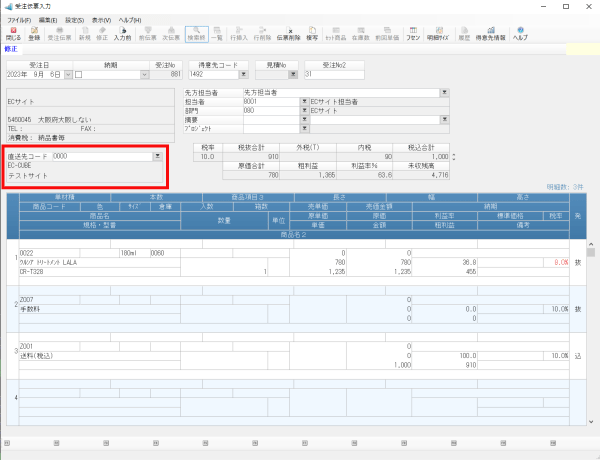Click the 180ml size cell
This screenshot has height=460, width=600.
135,253
